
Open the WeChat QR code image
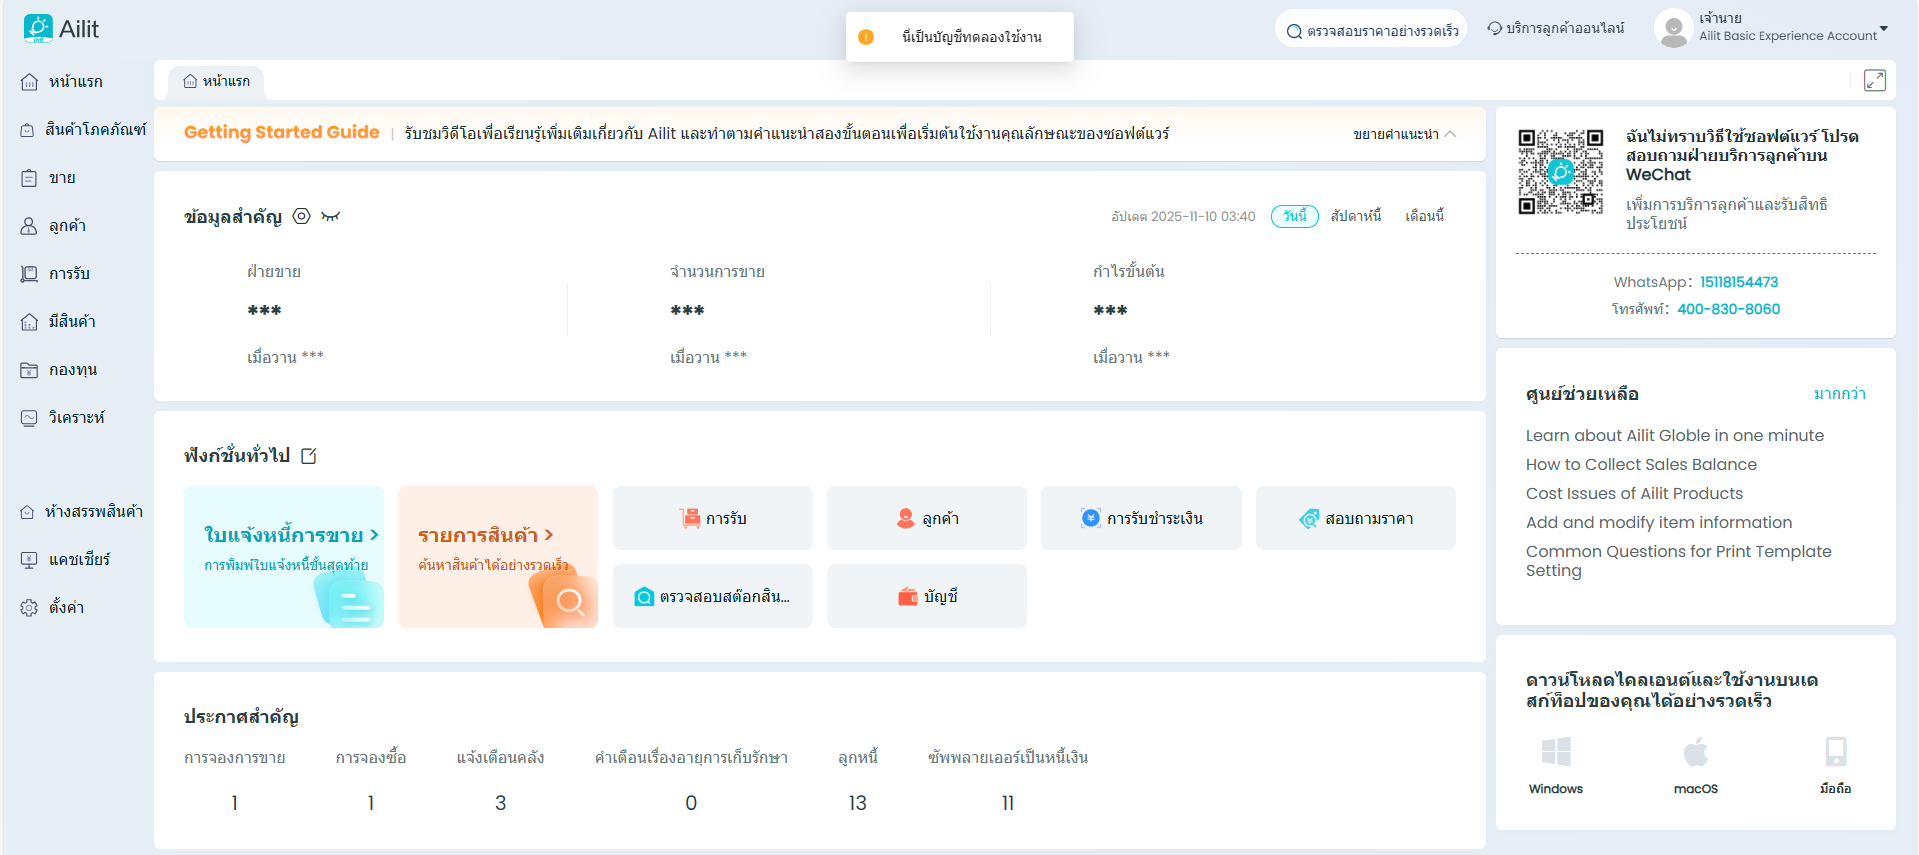tap(1560, 172)
